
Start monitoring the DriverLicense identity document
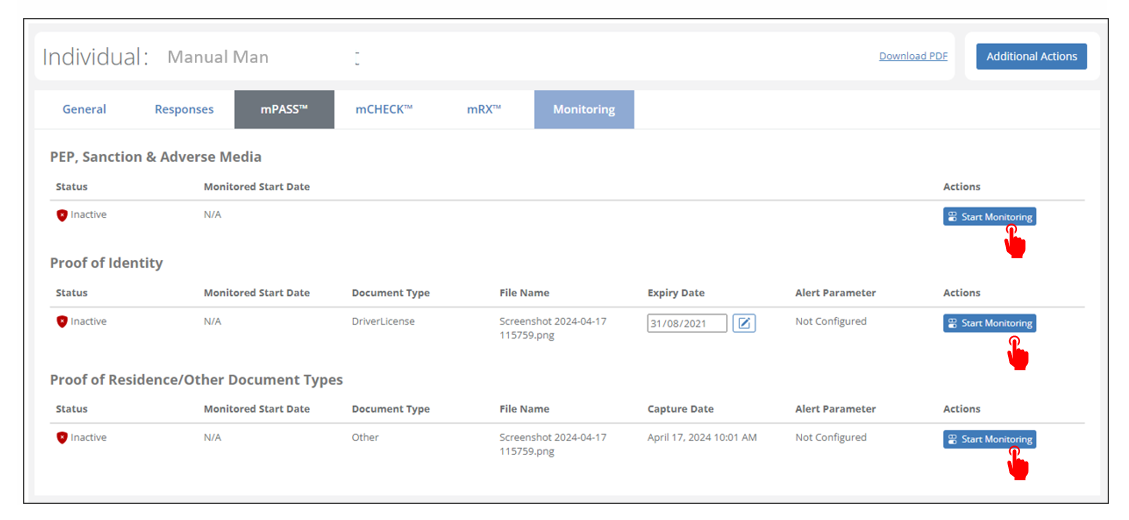pyautogui.click(x=989, y=323)
